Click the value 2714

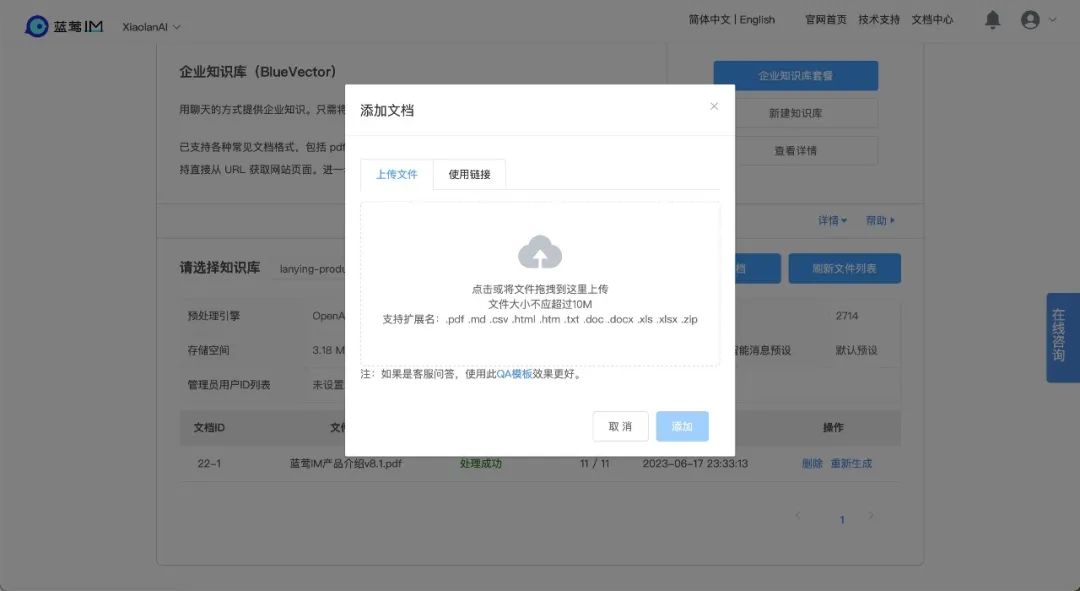tap(847, 316)
